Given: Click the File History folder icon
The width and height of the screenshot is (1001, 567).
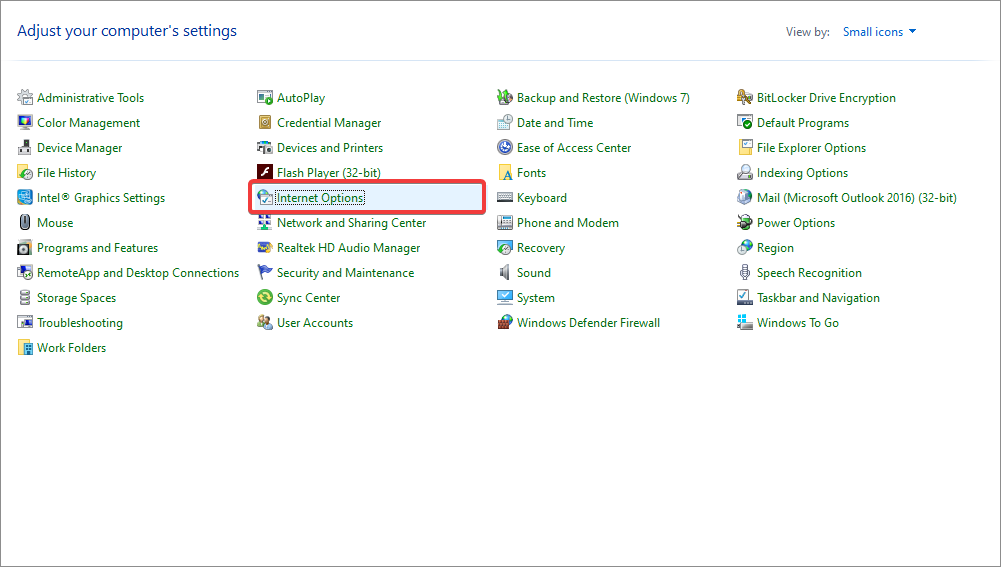Looking at the screenshot, I should [25, 172].
